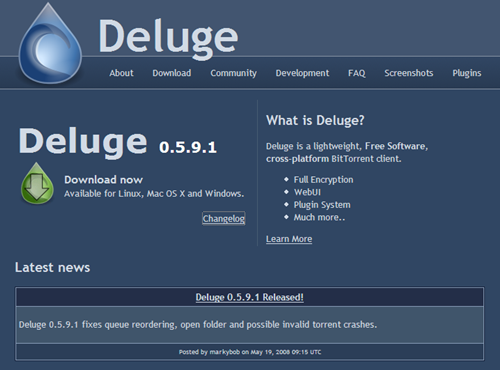
Task: Click the posted by markybob footer text
Action: (x=250, y=352)
